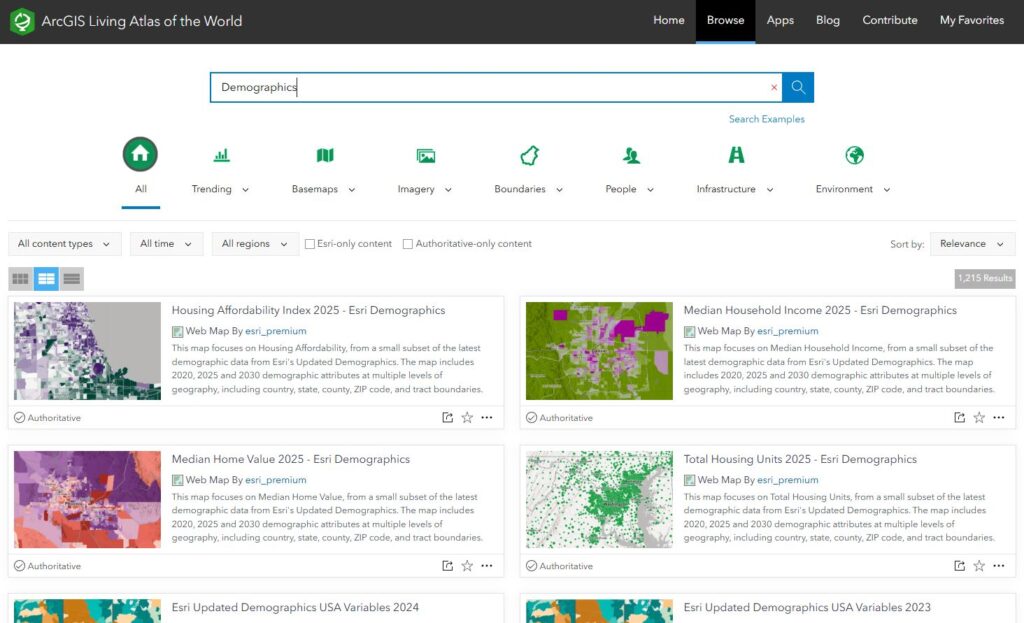Open Median Household Income item in viewer

pos(960,418)
